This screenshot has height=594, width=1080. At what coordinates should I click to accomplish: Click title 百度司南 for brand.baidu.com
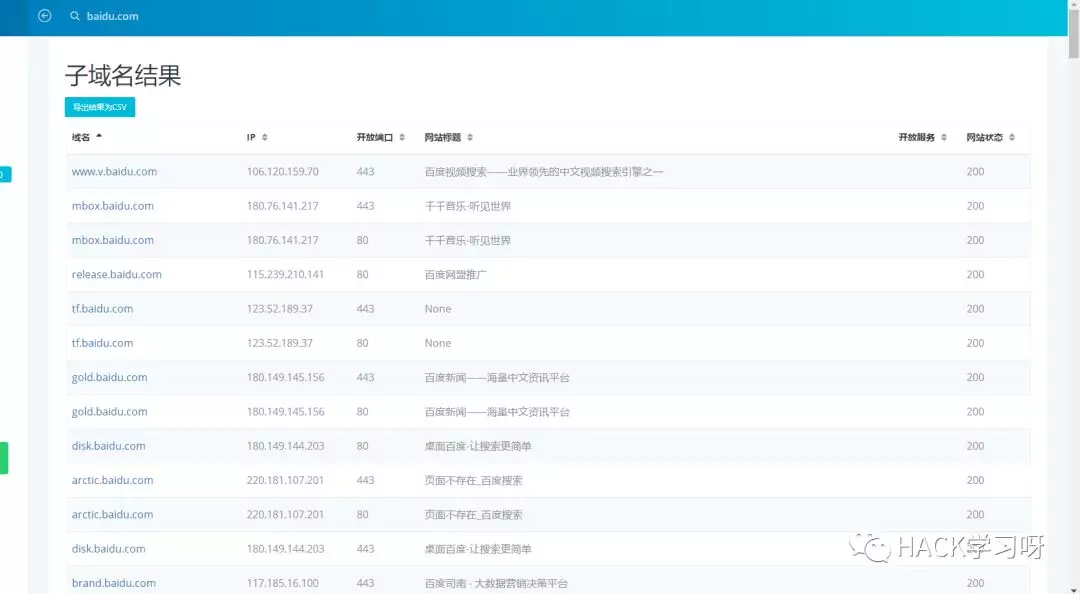pyautogui.click(x=496, y=583)
